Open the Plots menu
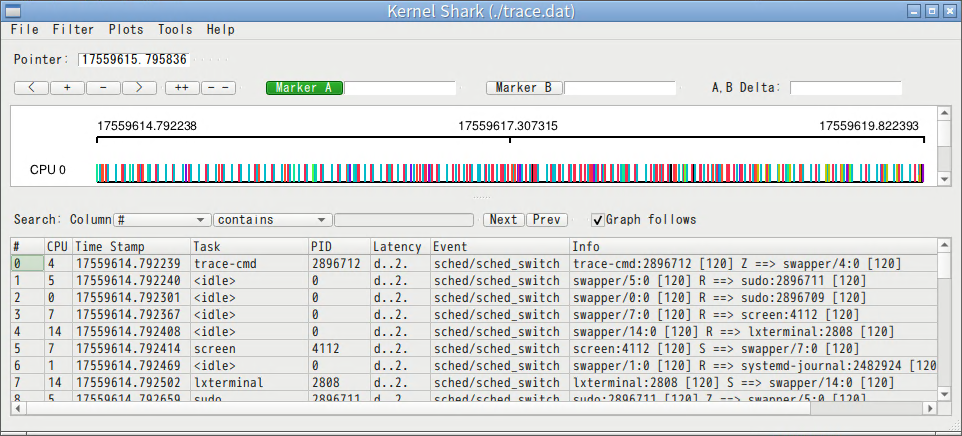The image size is (962, 436). tap(126, 30)
